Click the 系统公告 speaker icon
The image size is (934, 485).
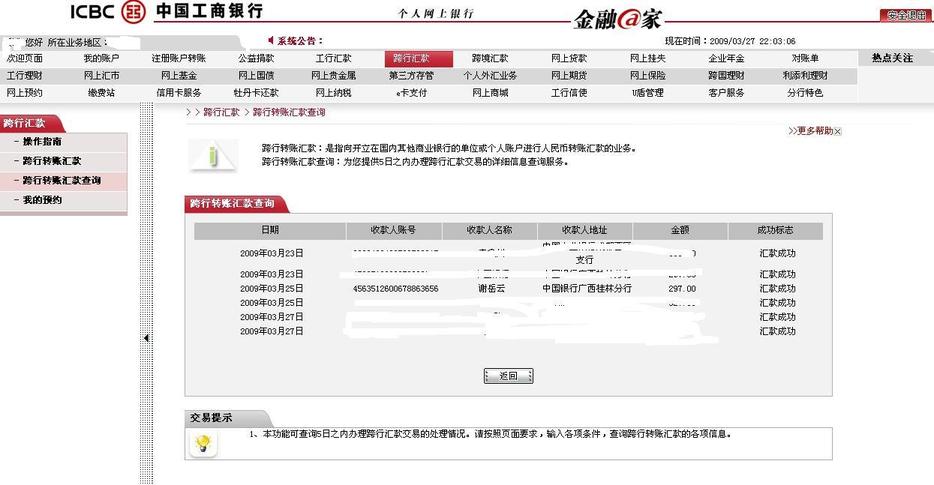pos(270,41)
